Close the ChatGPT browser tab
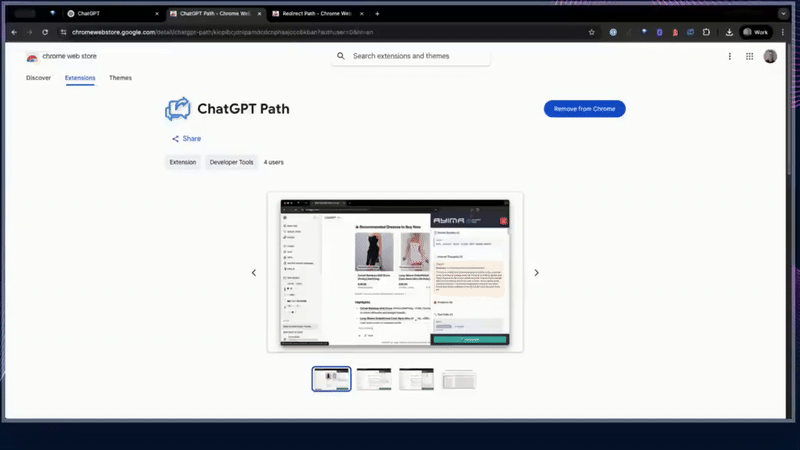Image resolution: width=800 pixels, height=450 pixels. pyautogui.click(x=157, y=14)
